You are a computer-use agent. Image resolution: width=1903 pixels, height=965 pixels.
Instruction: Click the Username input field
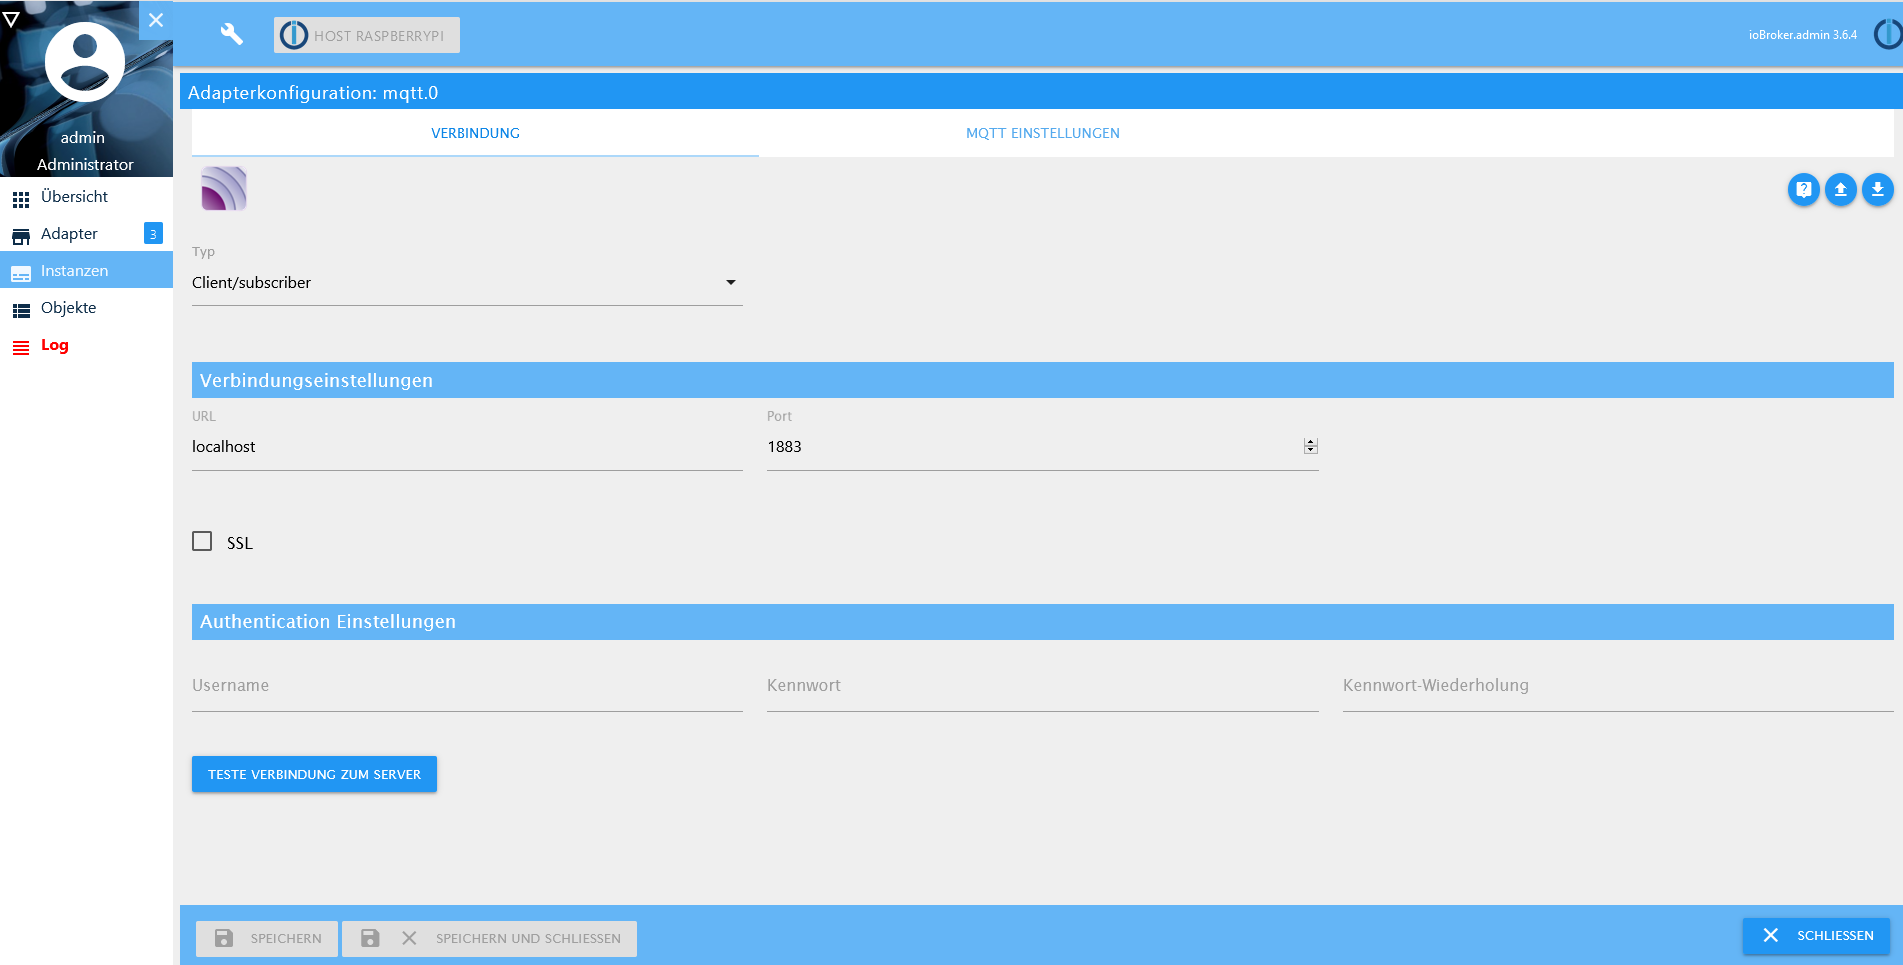point(467,686)
